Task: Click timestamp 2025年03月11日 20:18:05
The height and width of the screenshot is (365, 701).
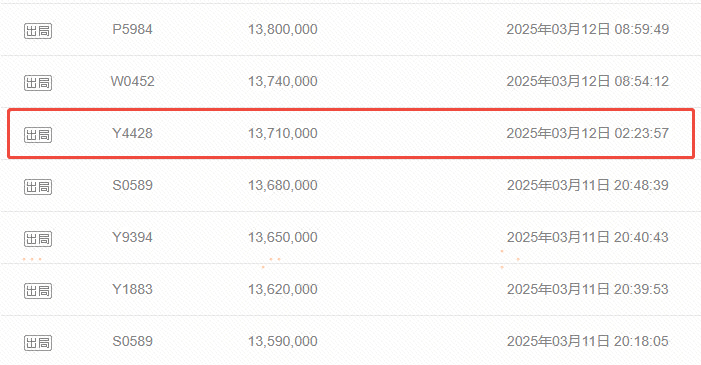Action: click(588, 341)
